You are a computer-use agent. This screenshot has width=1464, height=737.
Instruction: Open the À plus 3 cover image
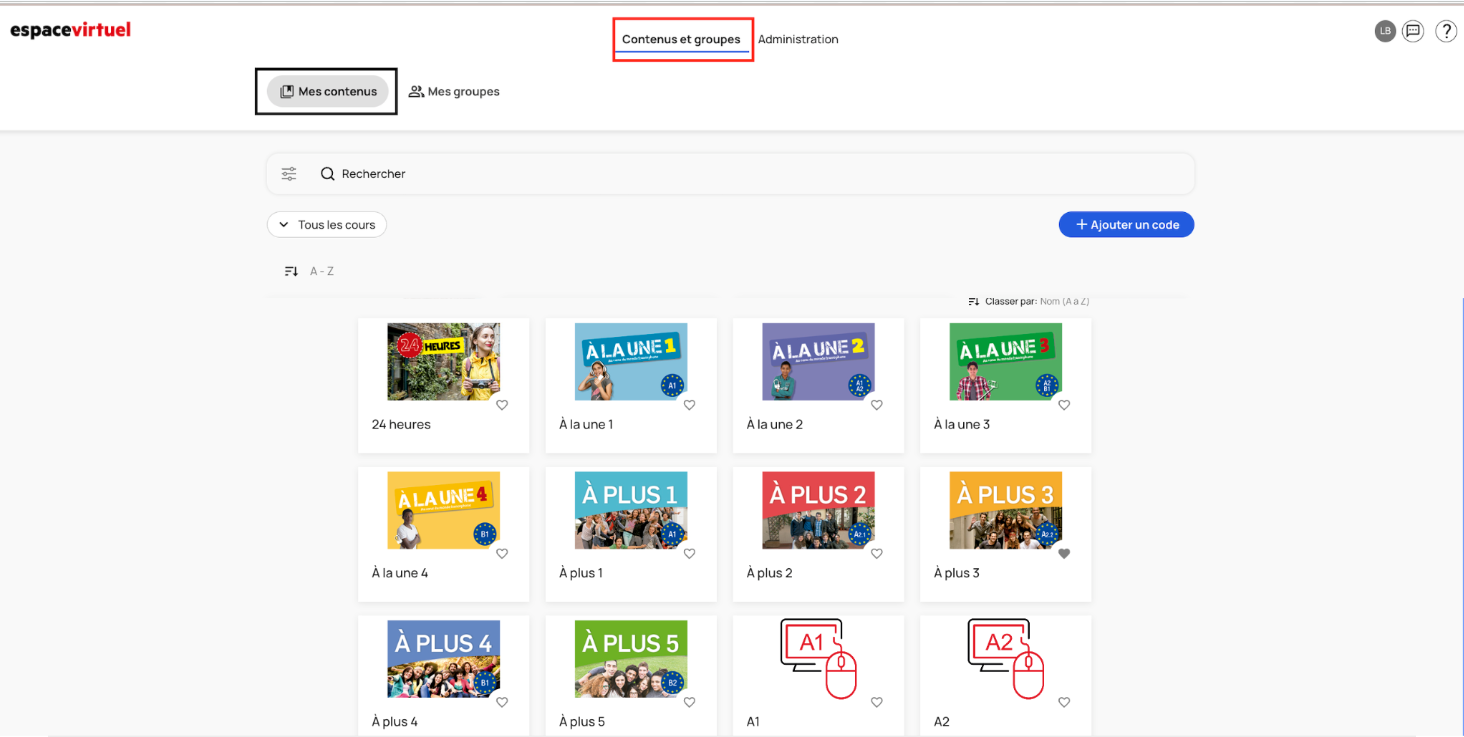[x=1006, y=510]
